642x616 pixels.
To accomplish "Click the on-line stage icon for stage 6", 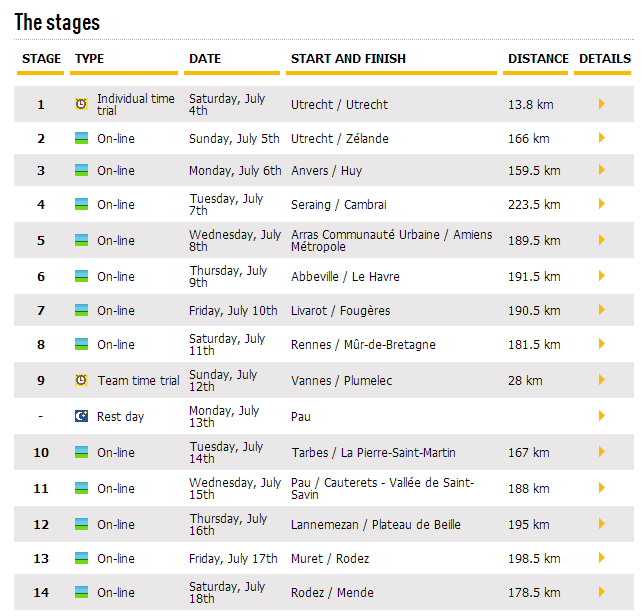I will point(81,276).
